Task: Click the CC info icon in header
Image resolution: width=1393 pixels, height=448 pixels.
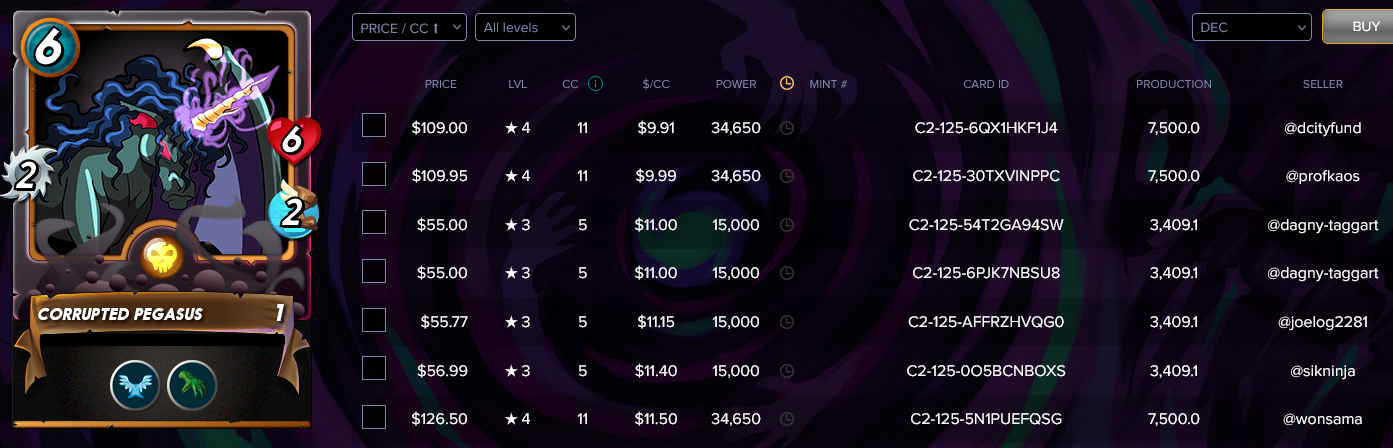Action: [x=596, y=84]
